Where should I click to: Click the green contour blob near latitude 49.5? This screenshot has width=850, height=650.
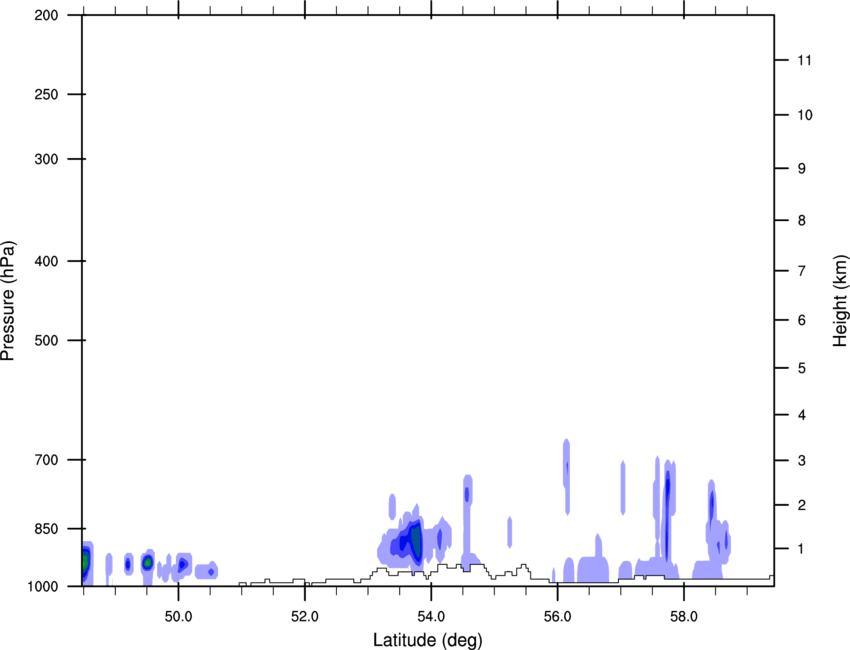tap(147, 563)
